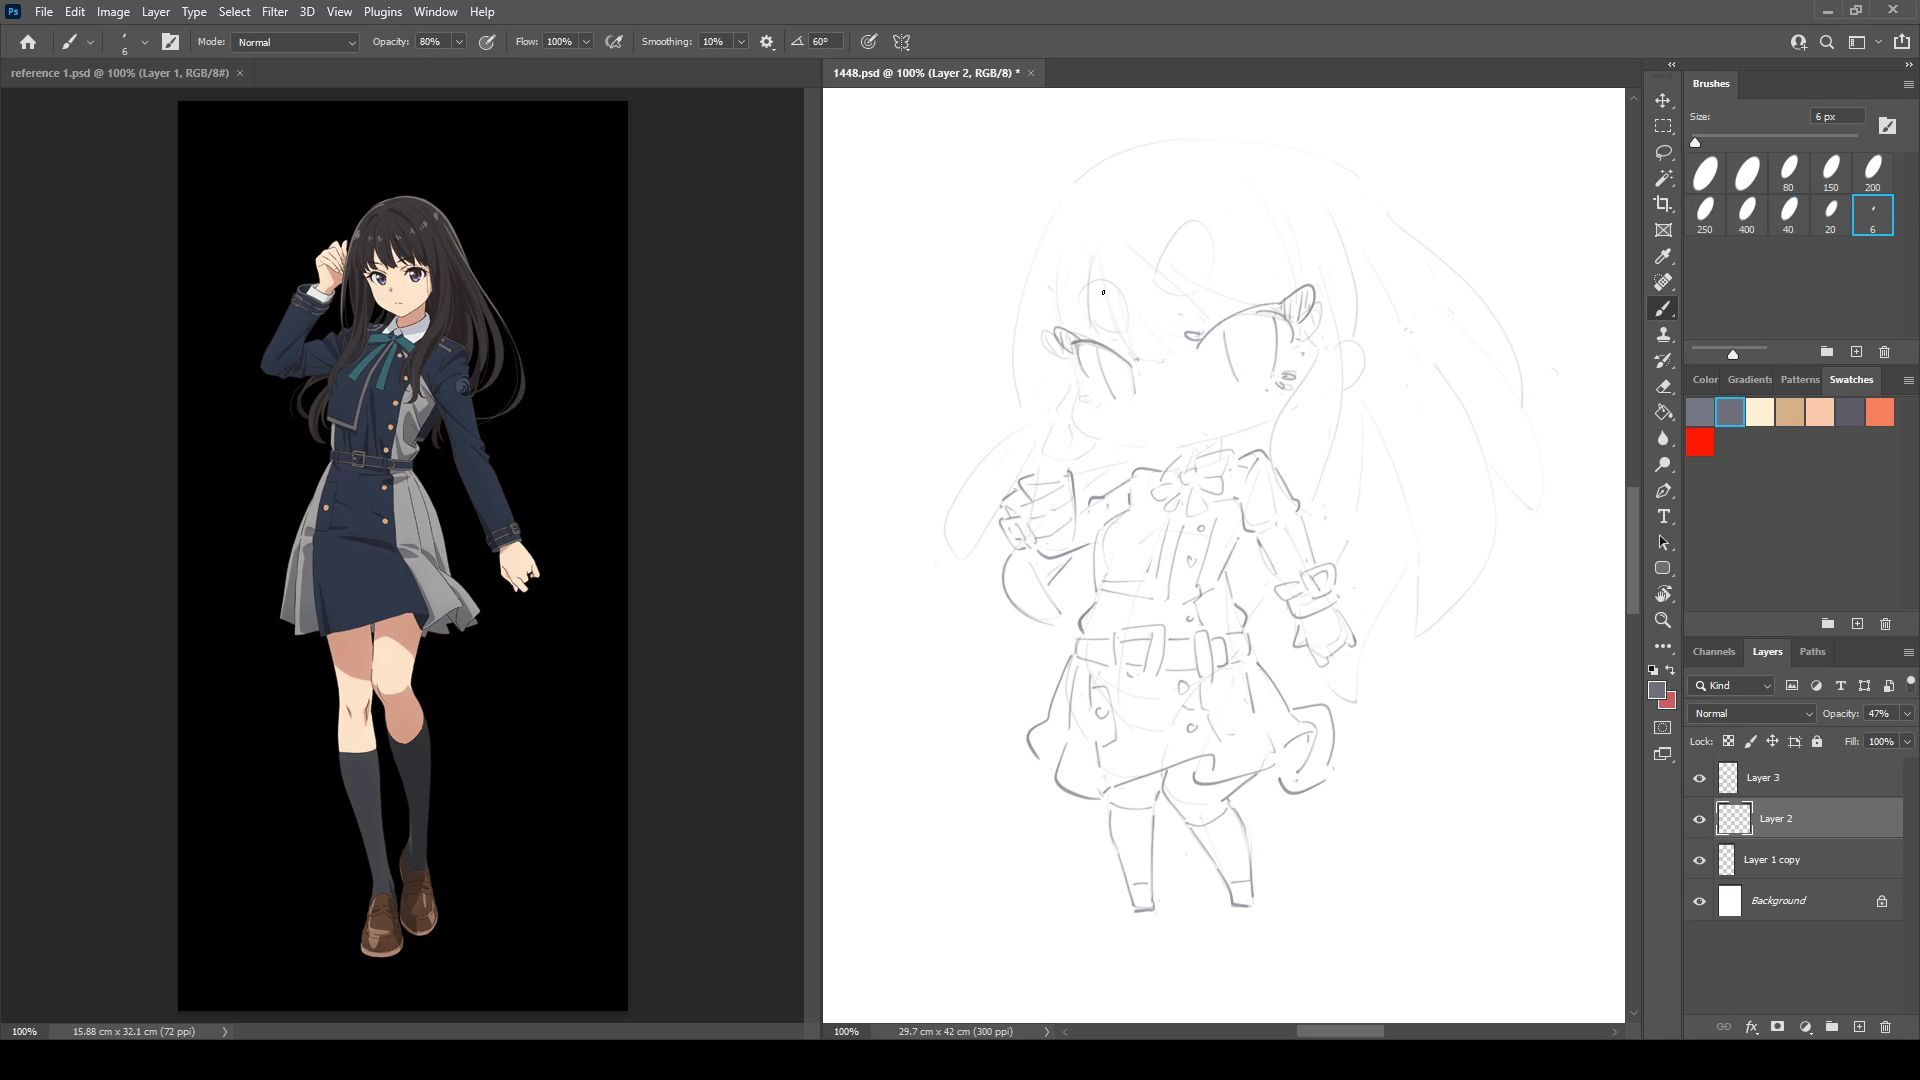Image resolution: width=1920 pixels, height=1080 pixels.
Task: Toggle visibility of Layer 1 copy
Action: 1699,860
